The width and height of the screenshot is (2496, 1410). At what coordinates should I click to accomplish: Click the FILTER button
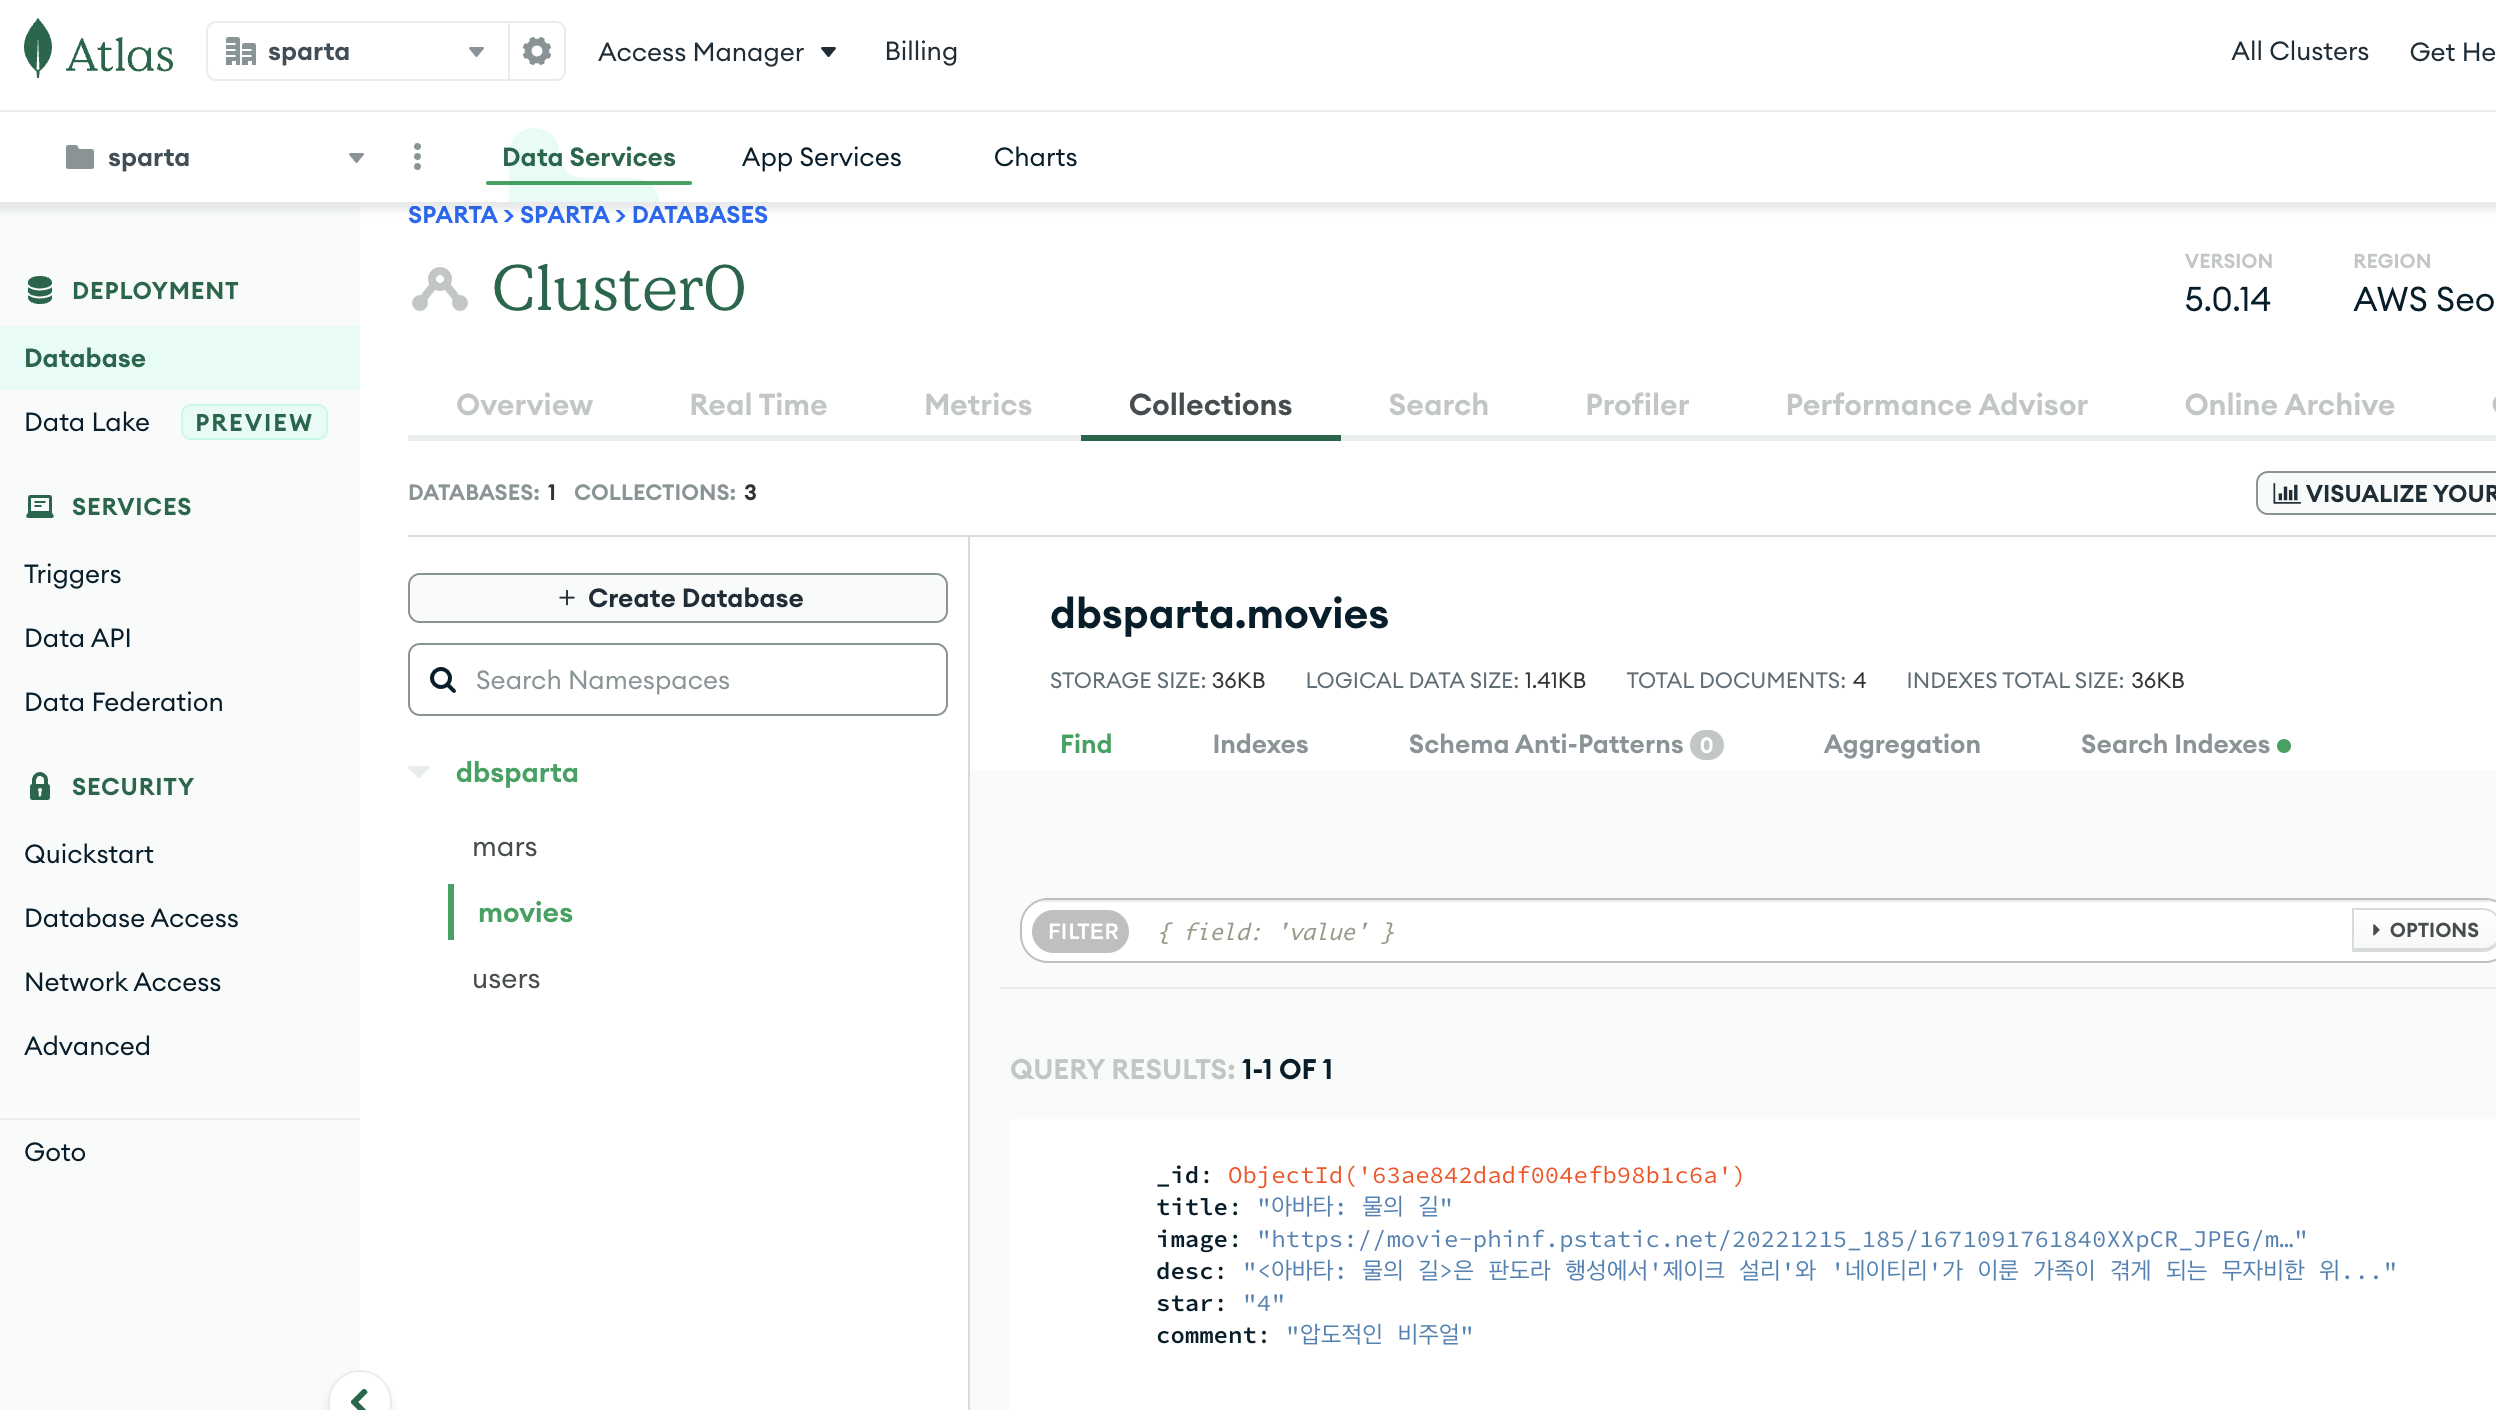coord(1082,931)
